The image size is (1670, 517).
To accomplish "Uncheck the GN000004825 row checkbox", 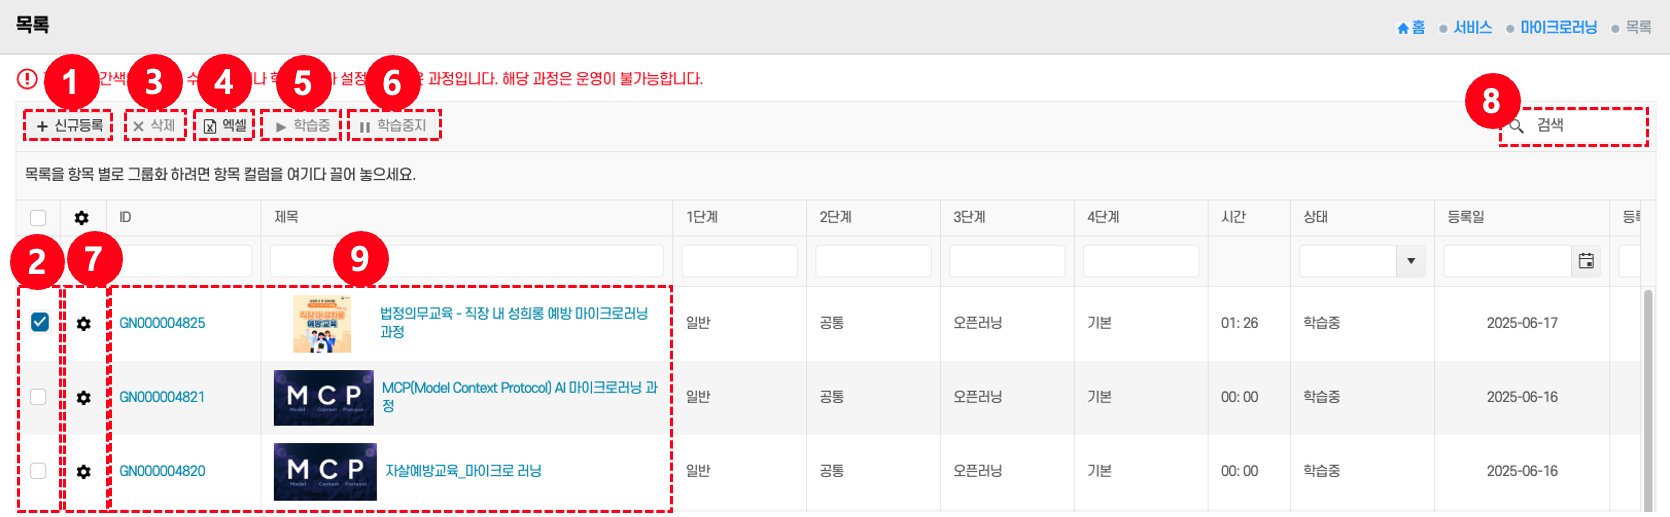I will pos(39,322).
